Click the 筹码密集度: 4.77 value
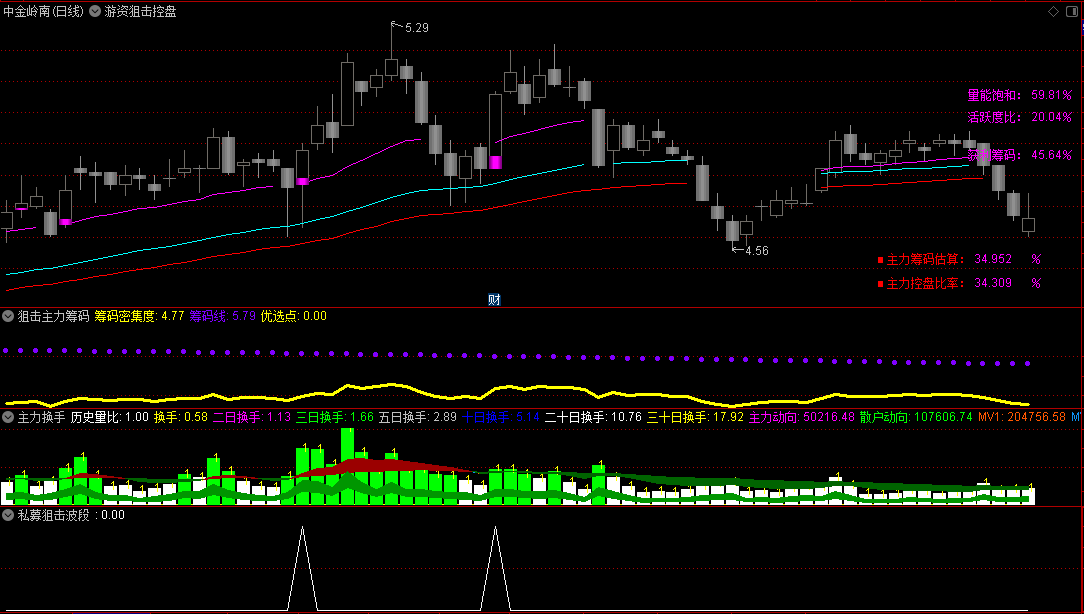1084x614 pixels. [x=139, y=317]
